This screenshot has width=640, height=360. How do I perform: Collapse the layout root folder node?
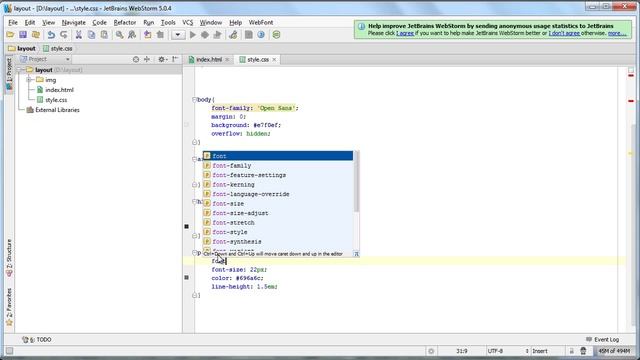pos(20,70)
